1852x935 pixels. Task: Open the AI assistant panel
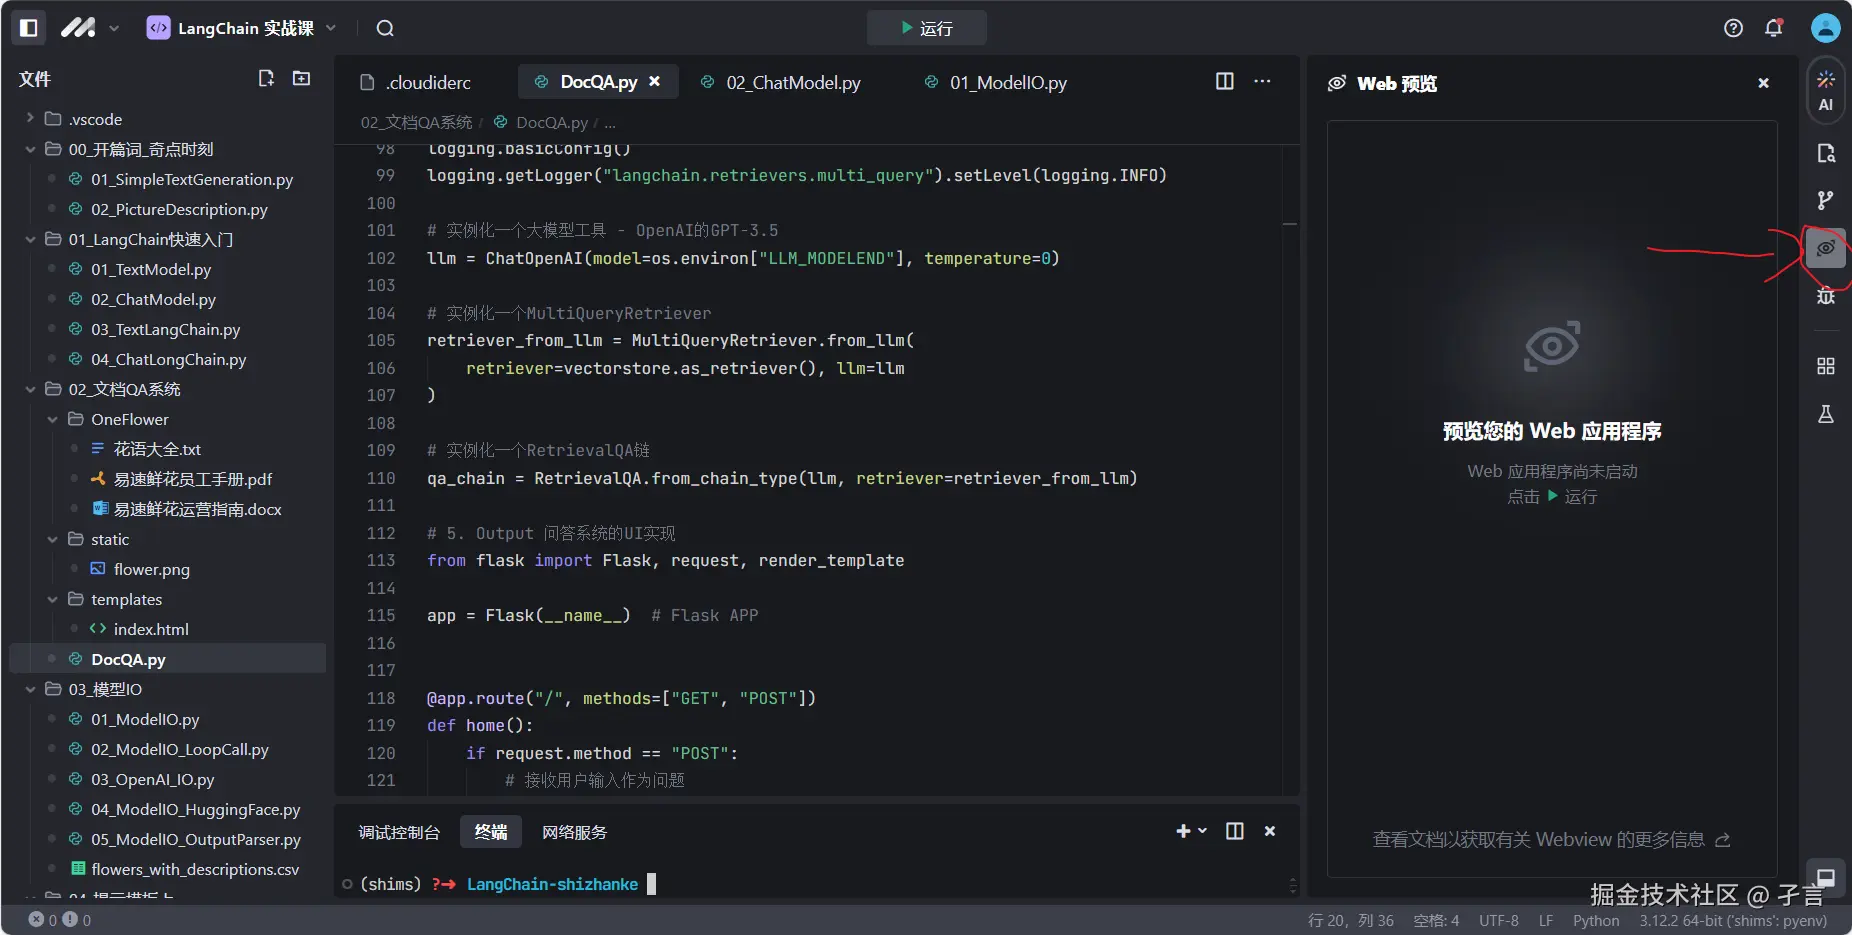1826,90
